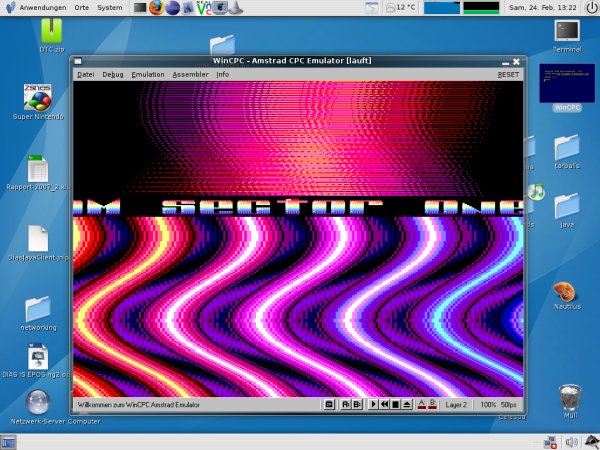Viewport: 600px width, 450px height.
Task: Open the Assembler menu
Action: [x=191, y=75]
